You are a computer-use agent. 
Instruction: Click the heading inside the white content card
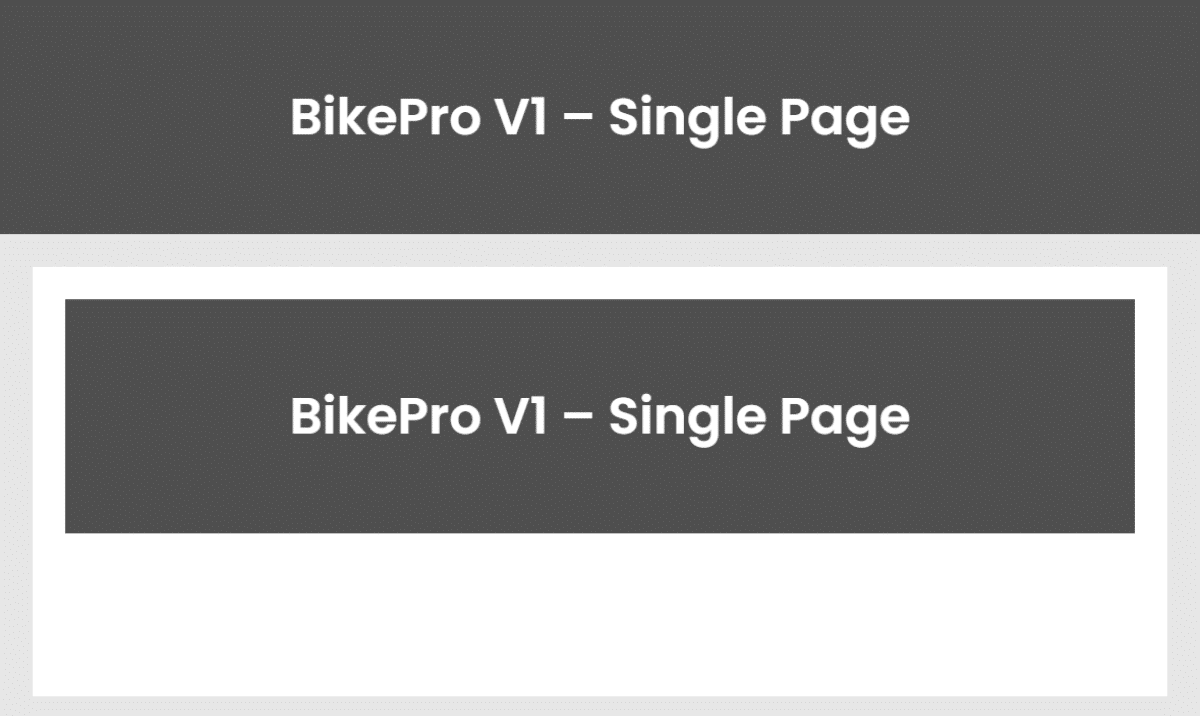(x=600, y=416)
